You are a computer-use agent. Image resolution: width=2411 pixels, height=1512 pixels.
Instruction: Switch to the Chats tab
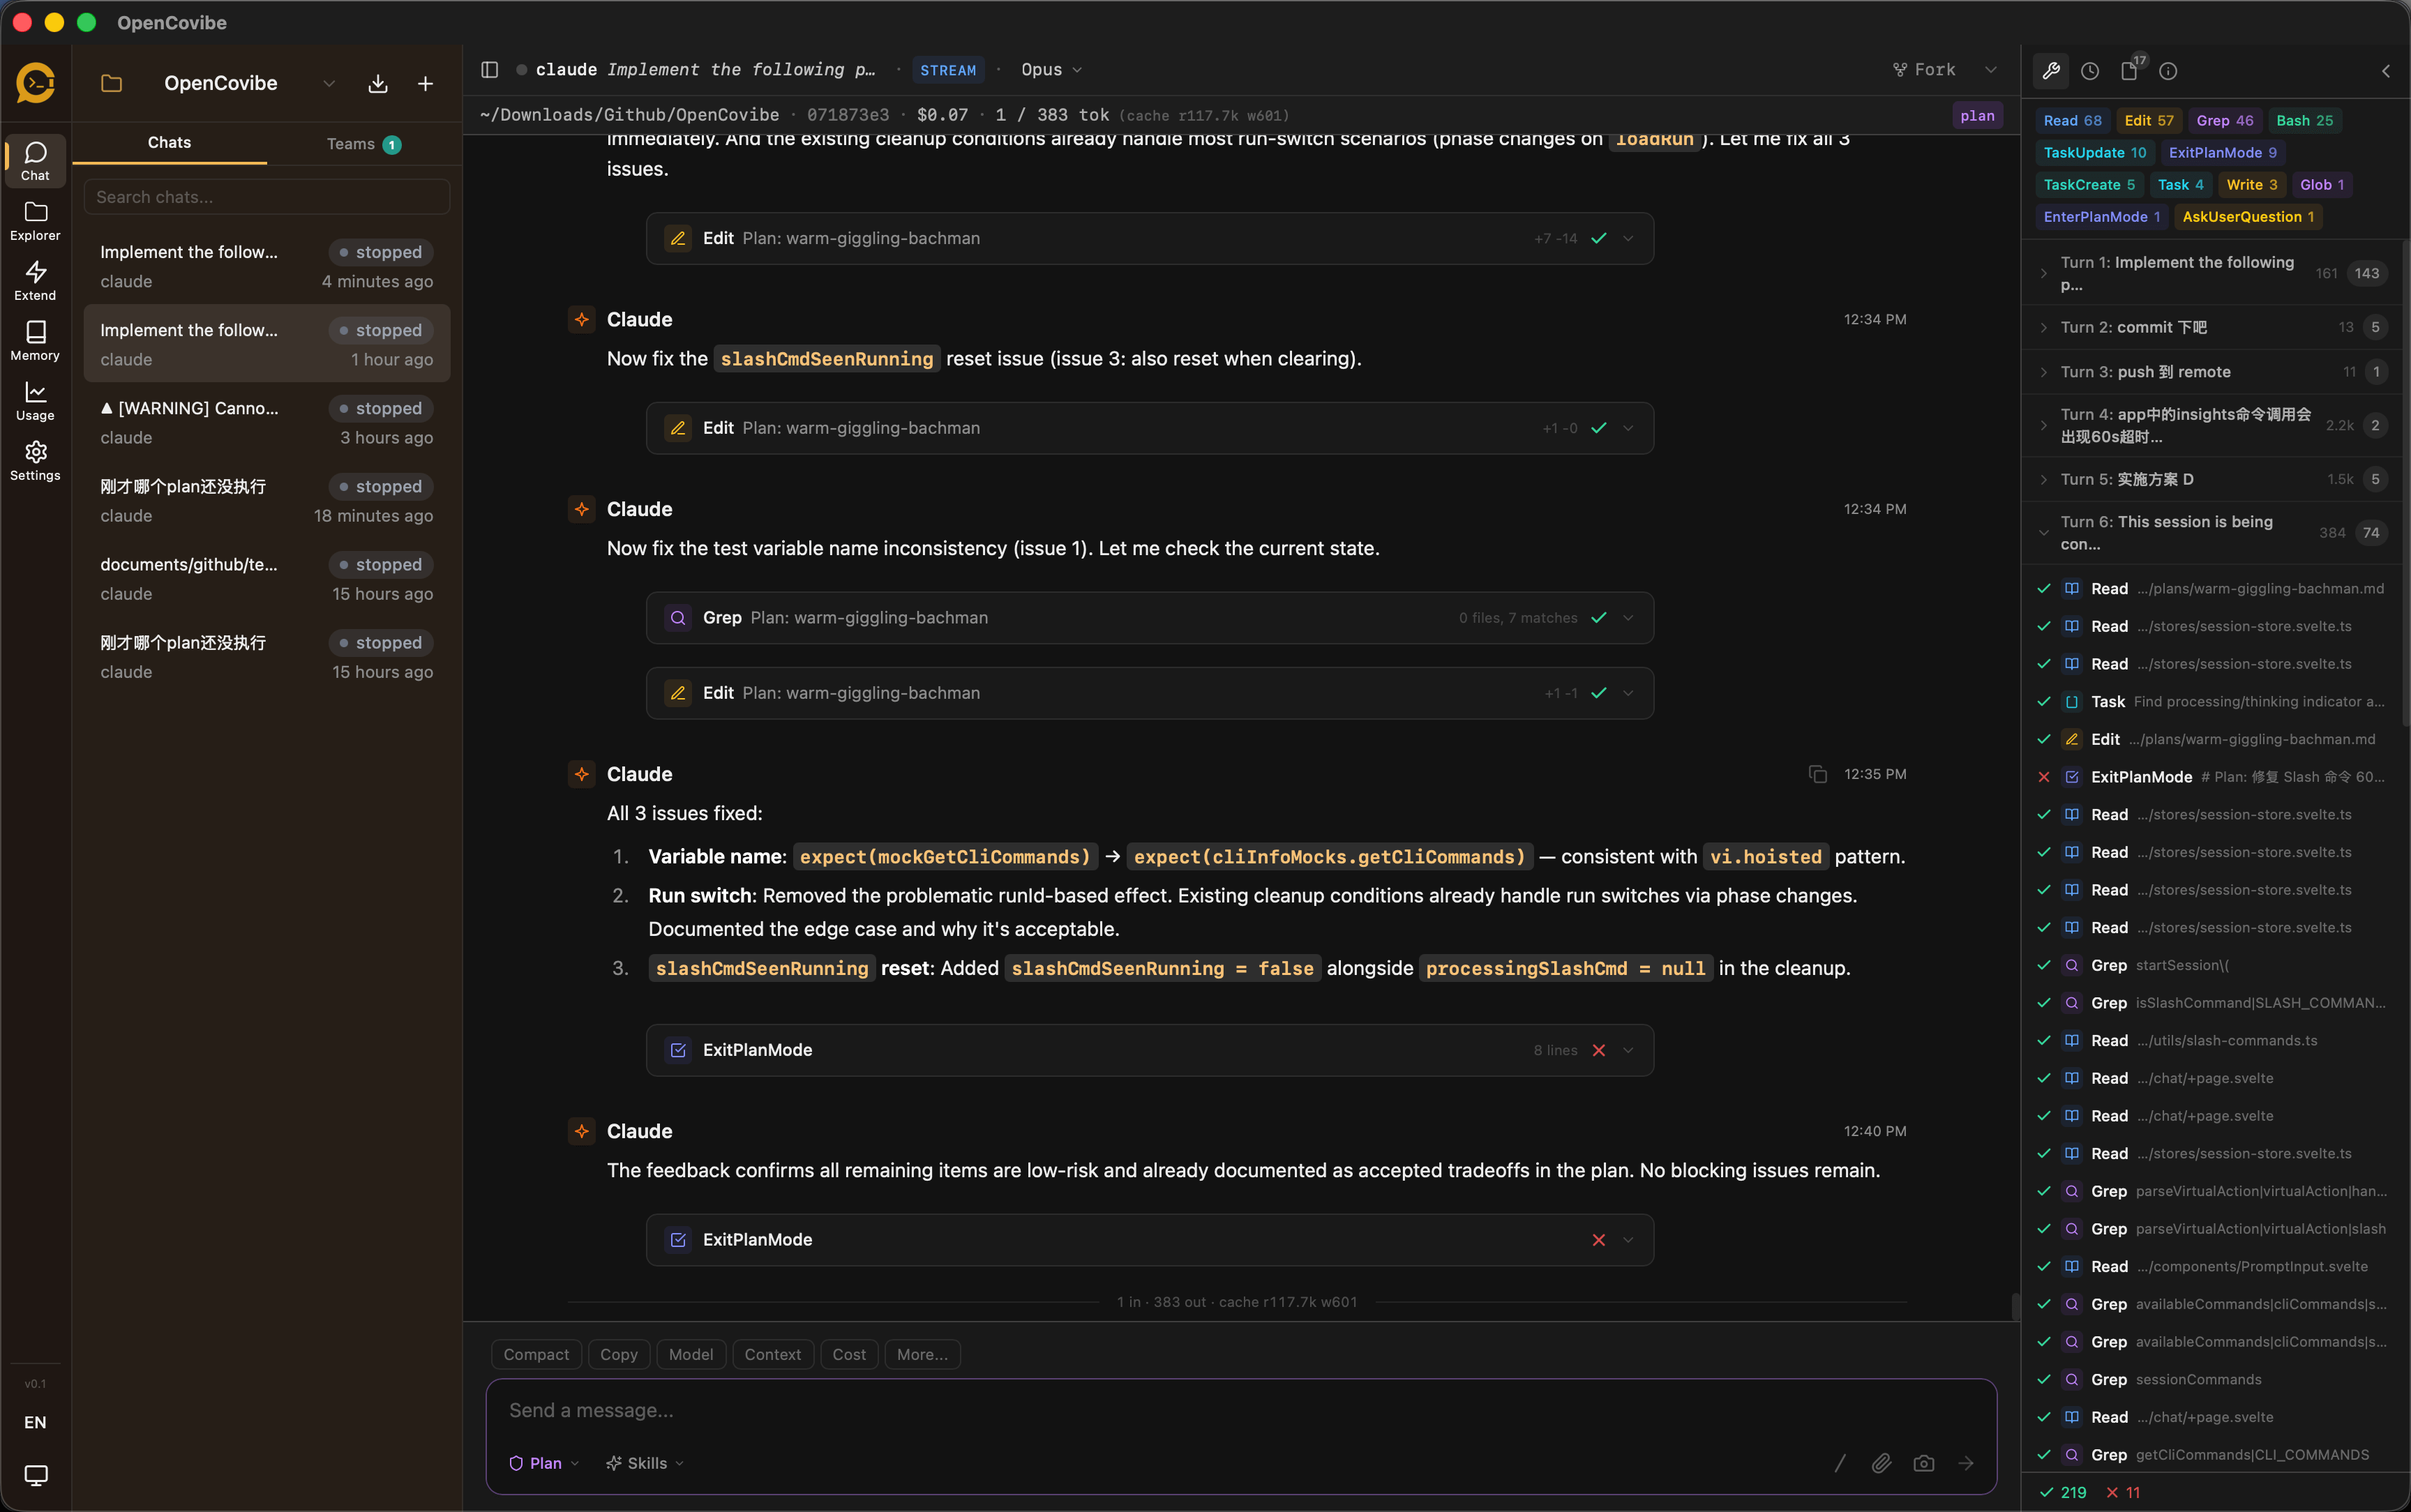click(x=169, y=143)
